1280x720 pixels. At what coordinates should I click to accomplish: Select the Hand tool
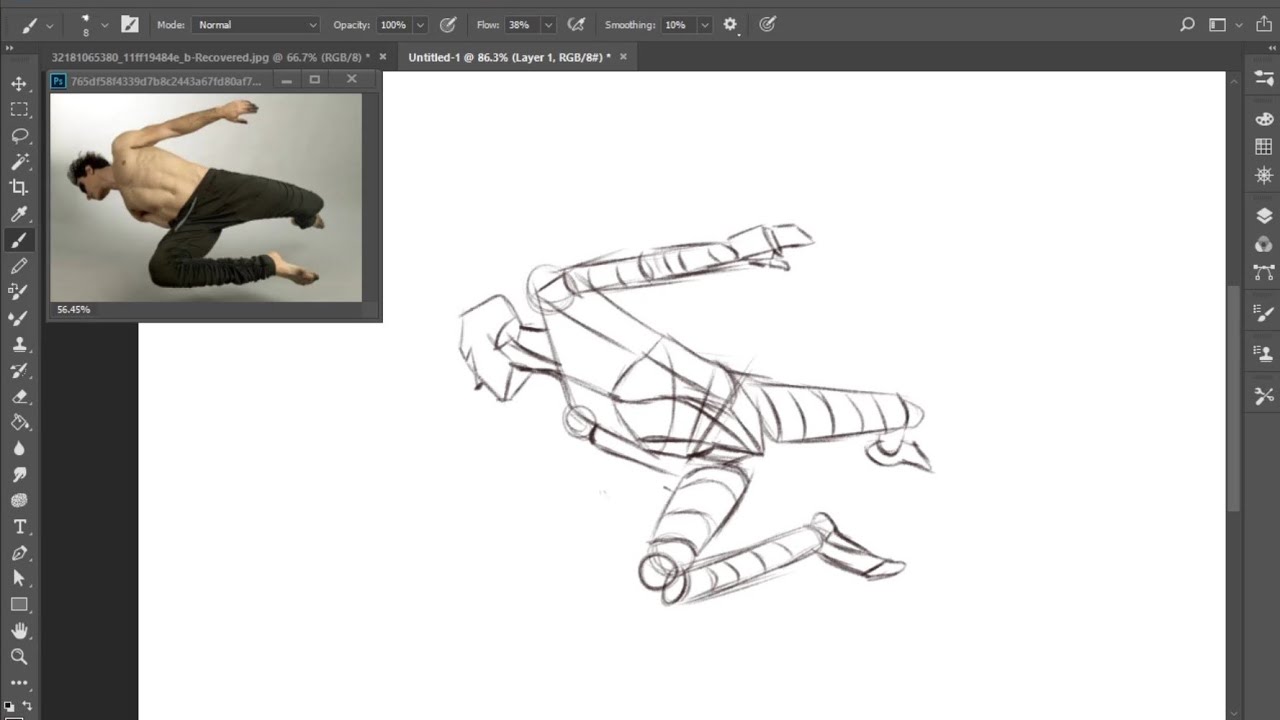(x=19, y=630)
